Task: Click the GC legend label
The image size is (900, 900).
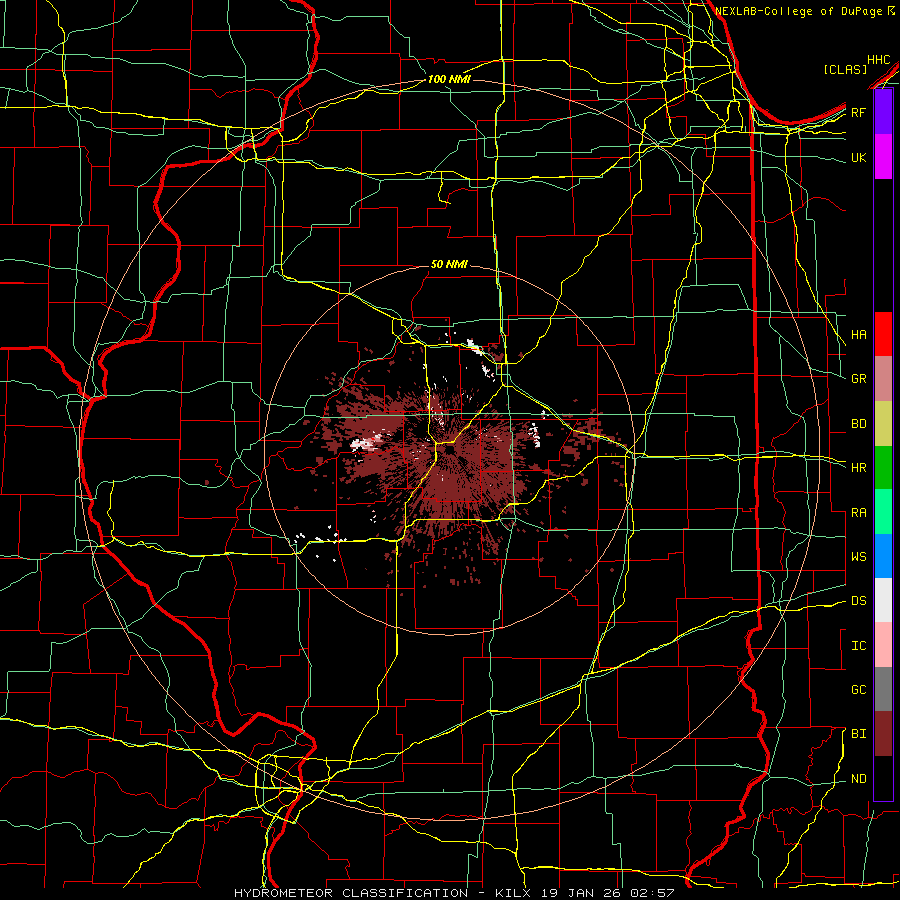Action: tap(859, 690)
